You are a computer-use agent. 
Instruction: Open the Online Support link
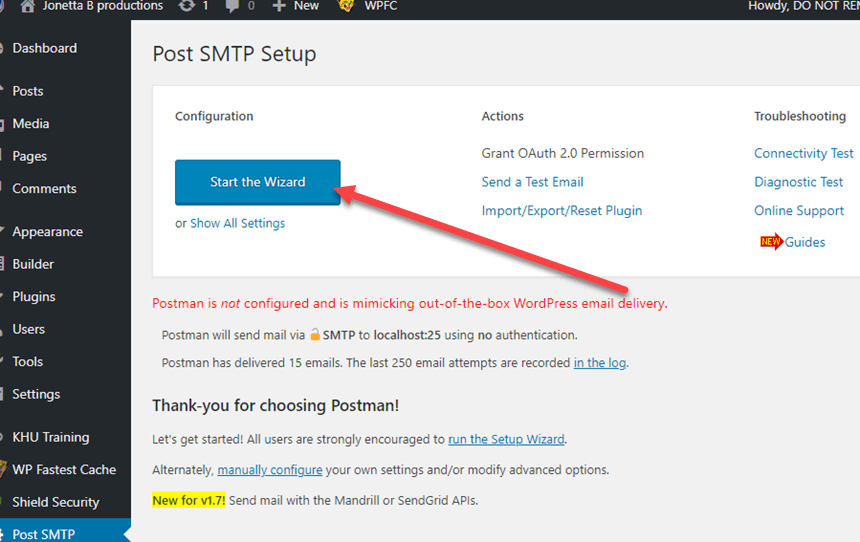coord(799,211)
